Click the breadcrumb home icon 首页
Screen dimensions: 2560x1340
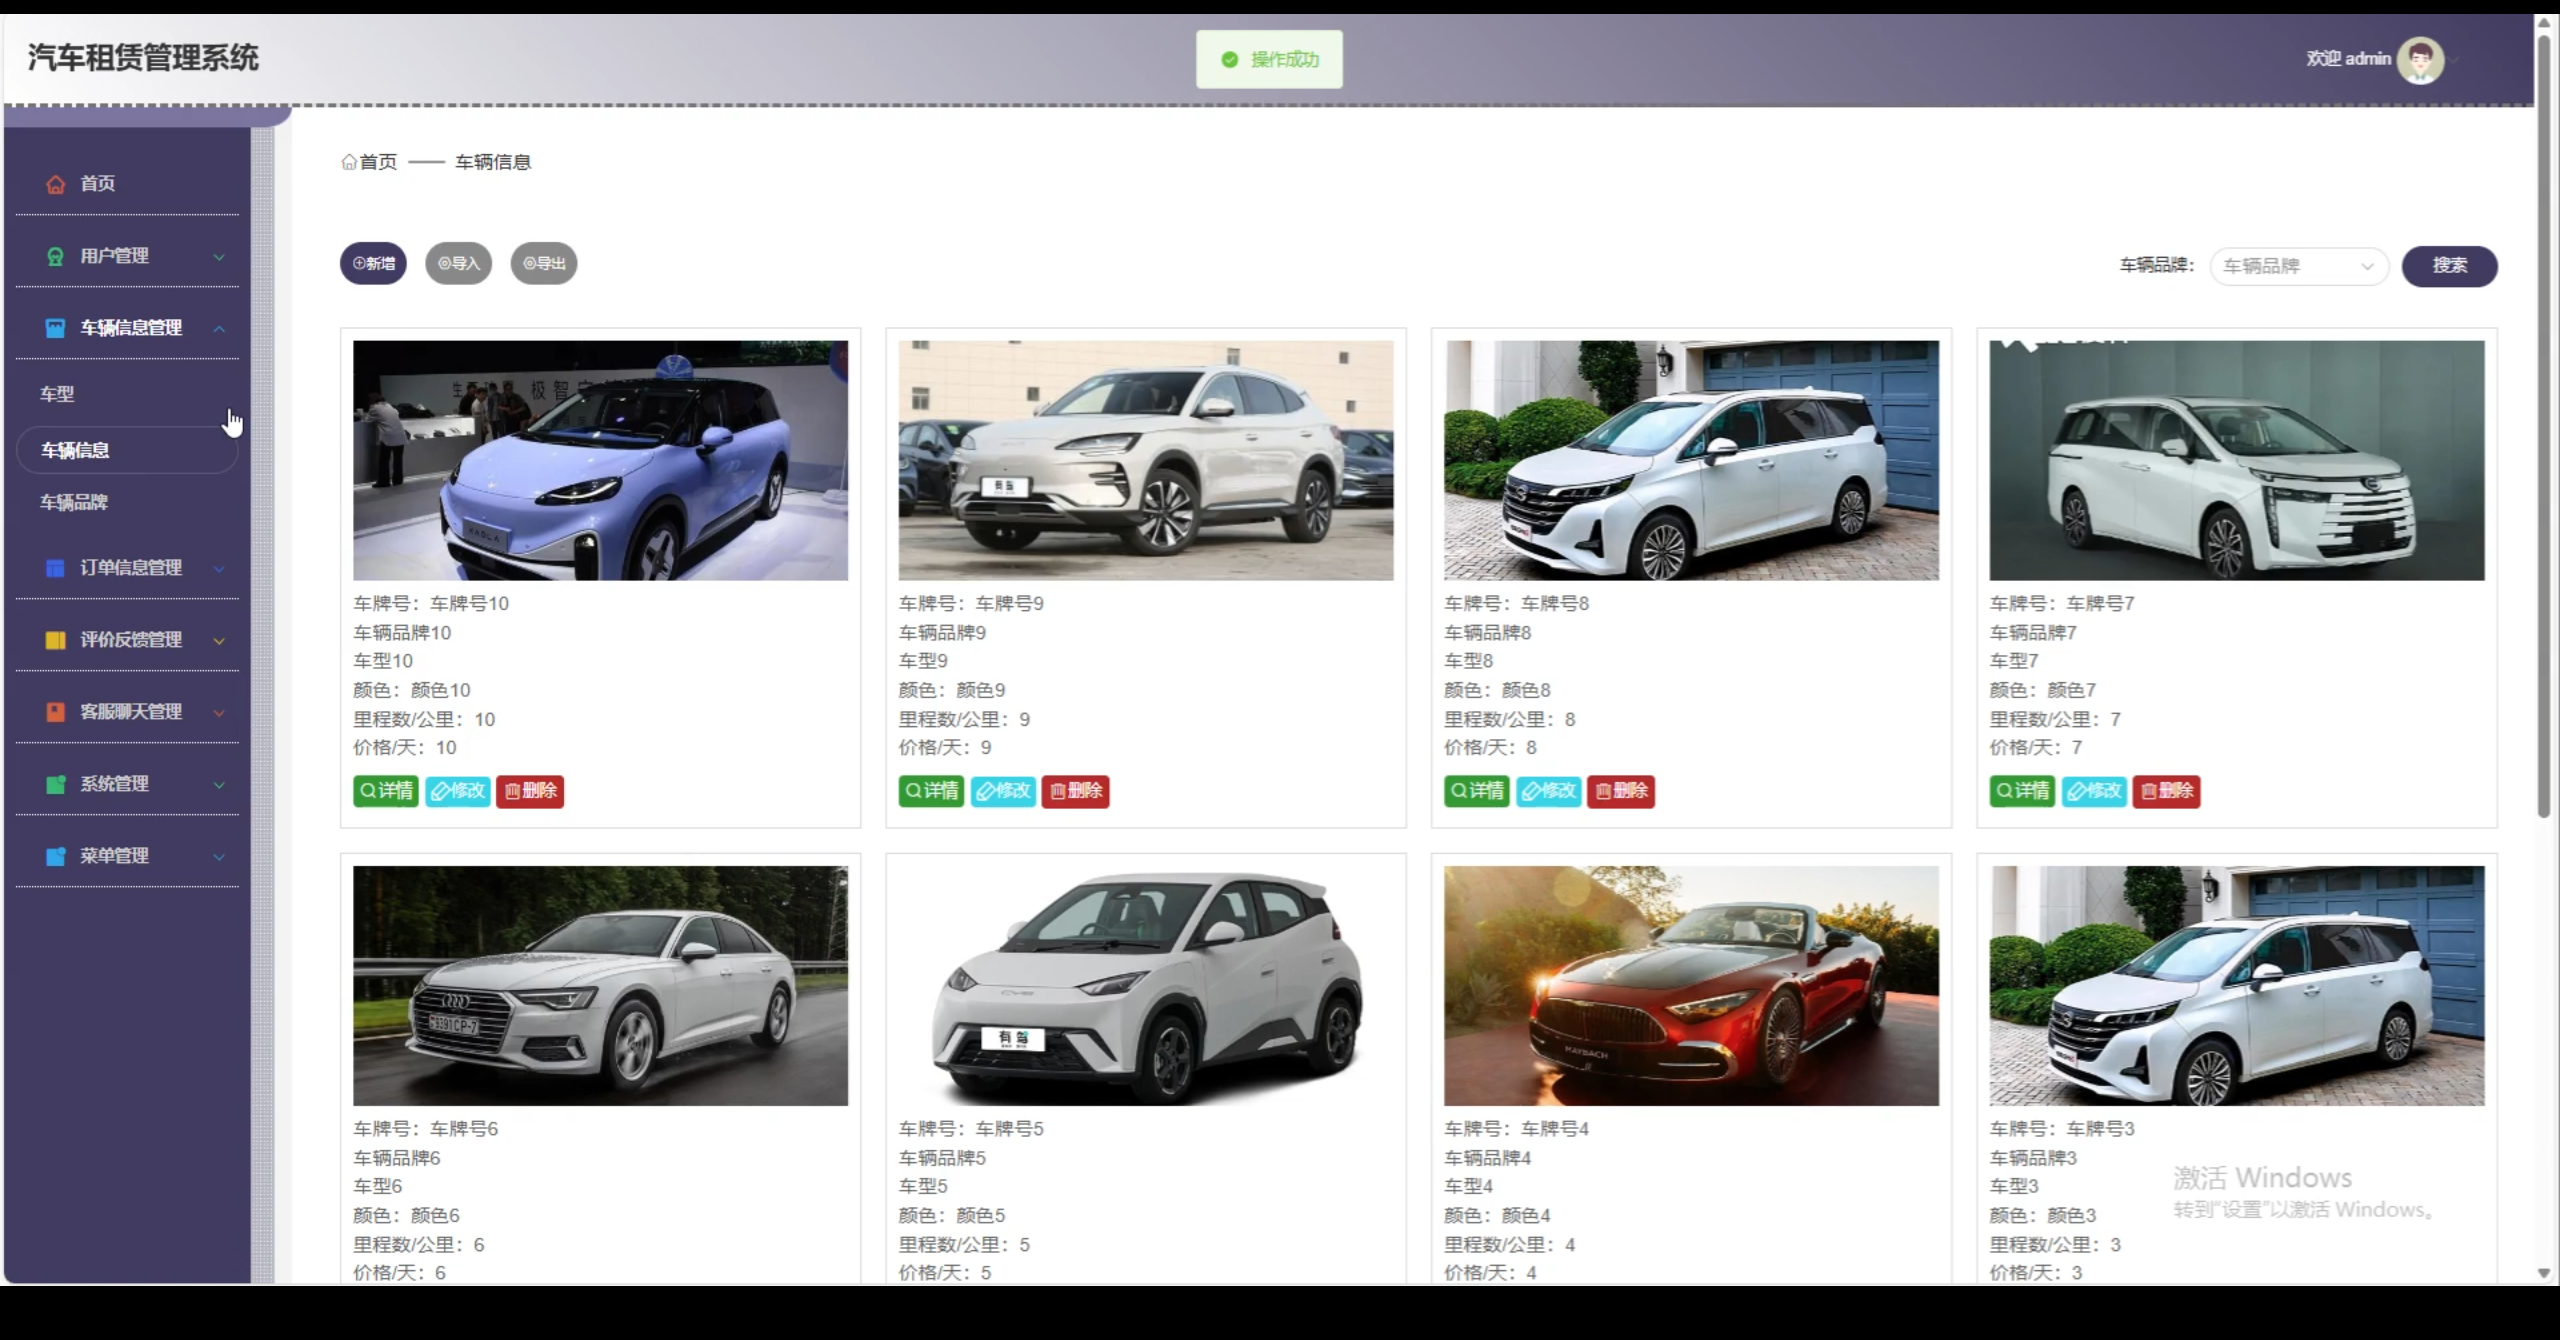(349, 162)
